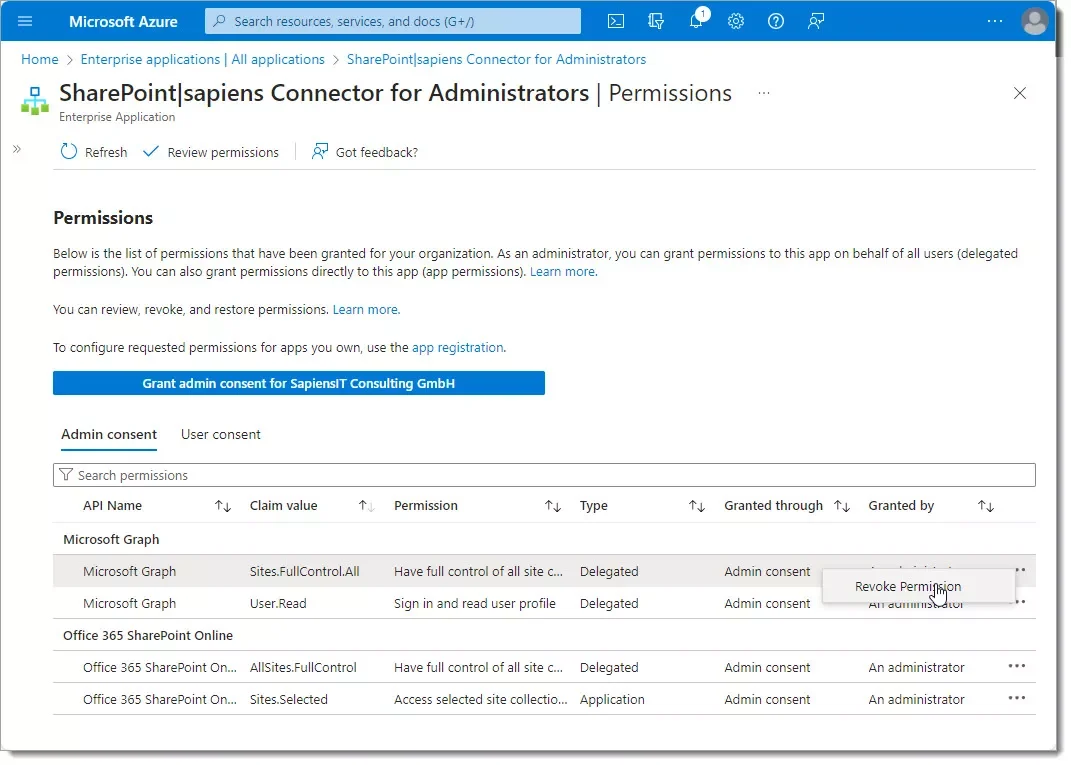Click the top bar ellipsis overflow menu
Screen dimensions: 1071x765
[994, 21]
